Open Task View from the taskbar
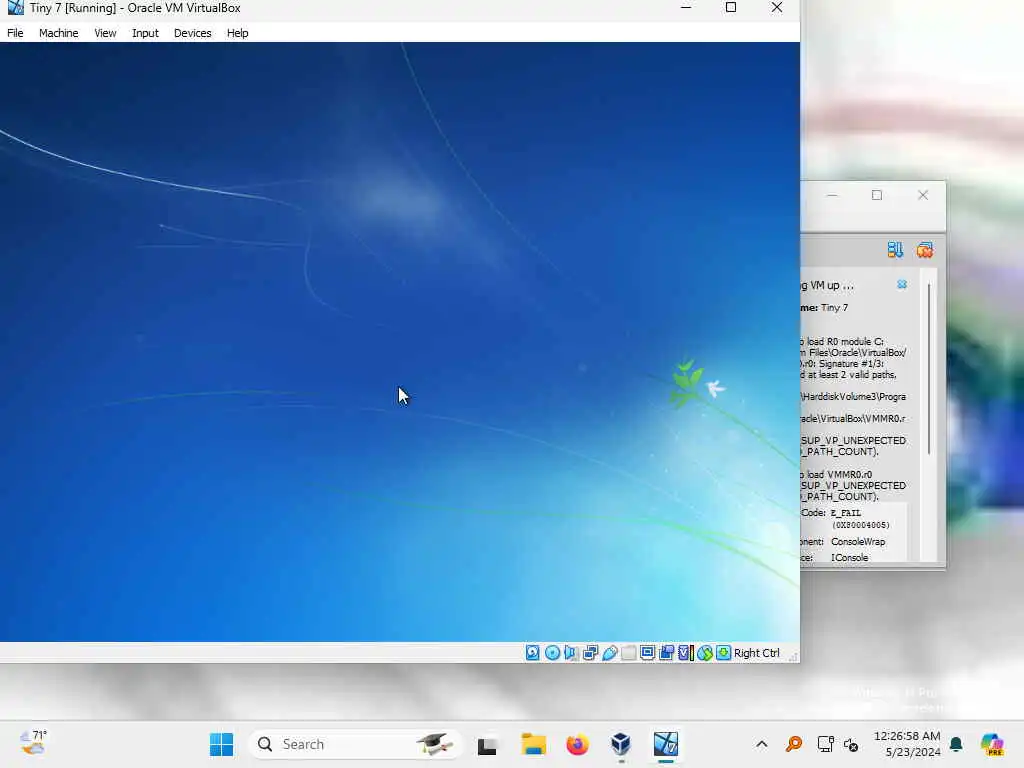Screen dimensions: 1024x768 click(487, 744)
